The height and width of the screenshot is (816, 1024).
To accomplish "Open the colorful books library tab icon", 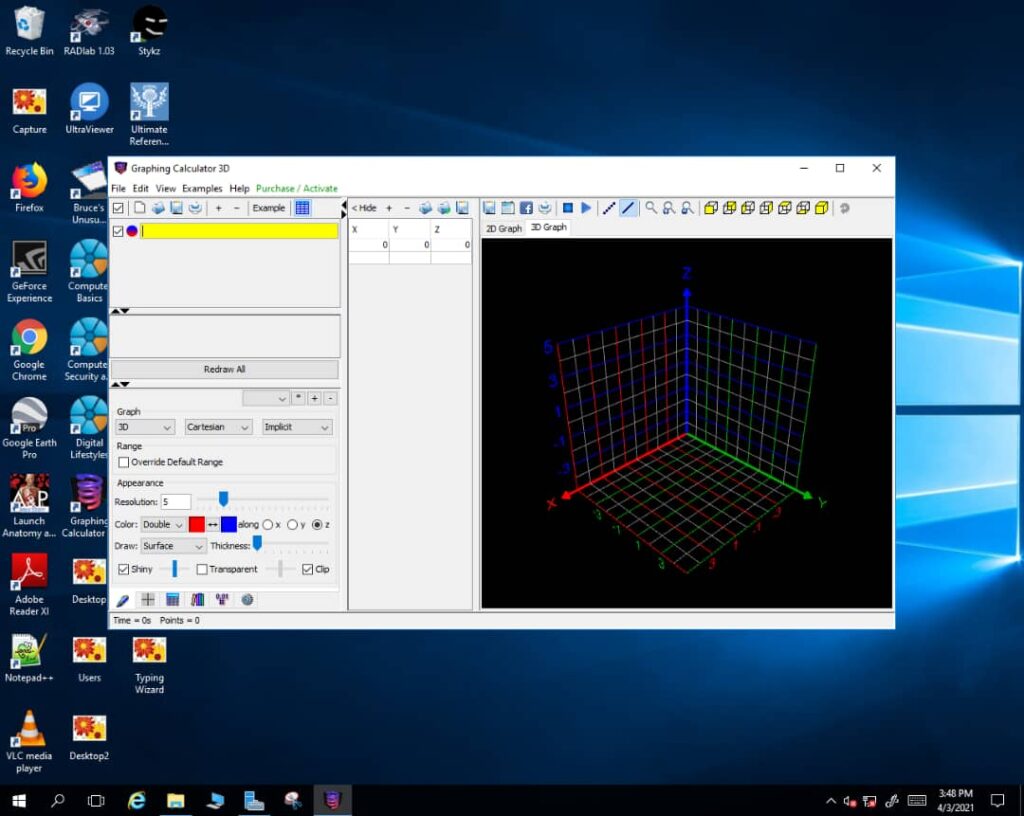I will pos(197,600).
